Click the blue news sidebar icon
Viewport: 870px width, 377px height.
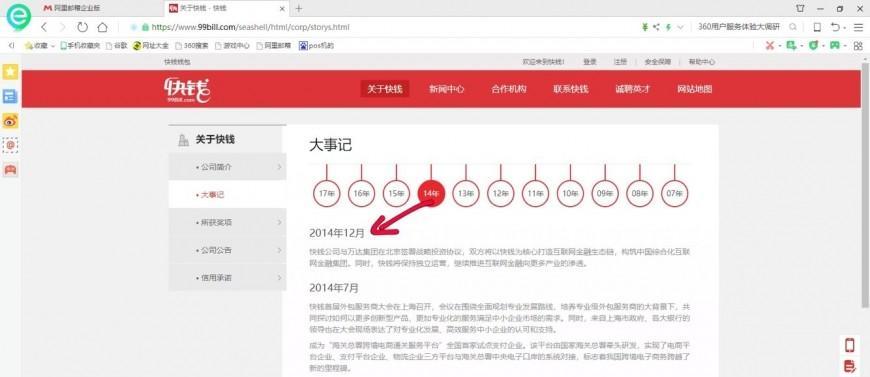click(x=10, y=96)
